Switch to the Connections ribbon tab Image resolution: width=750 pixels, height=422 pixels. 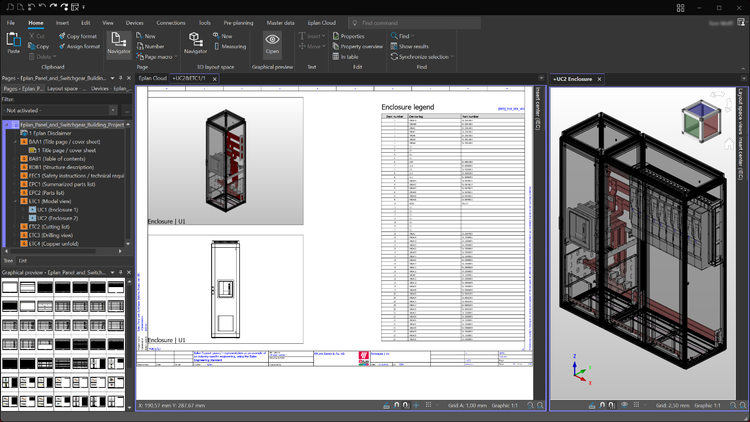click(171, 23)
